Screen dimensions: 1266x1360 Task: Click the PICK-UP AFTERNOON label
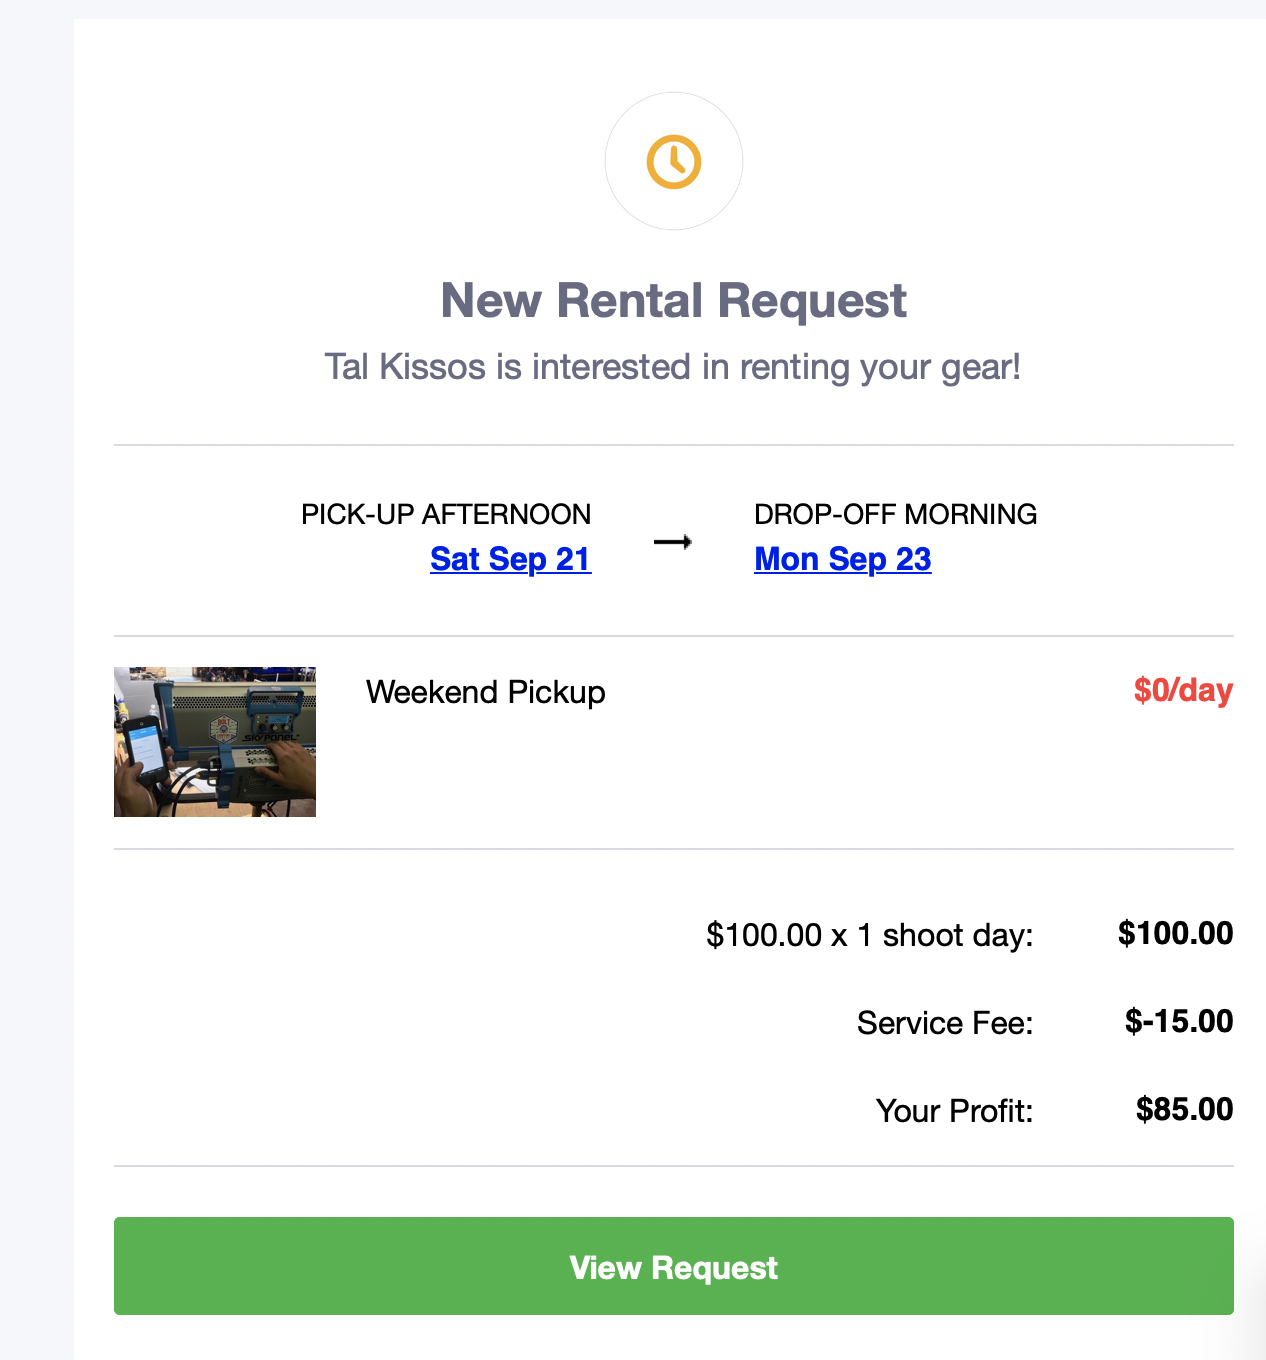click(x=446, y=514)
